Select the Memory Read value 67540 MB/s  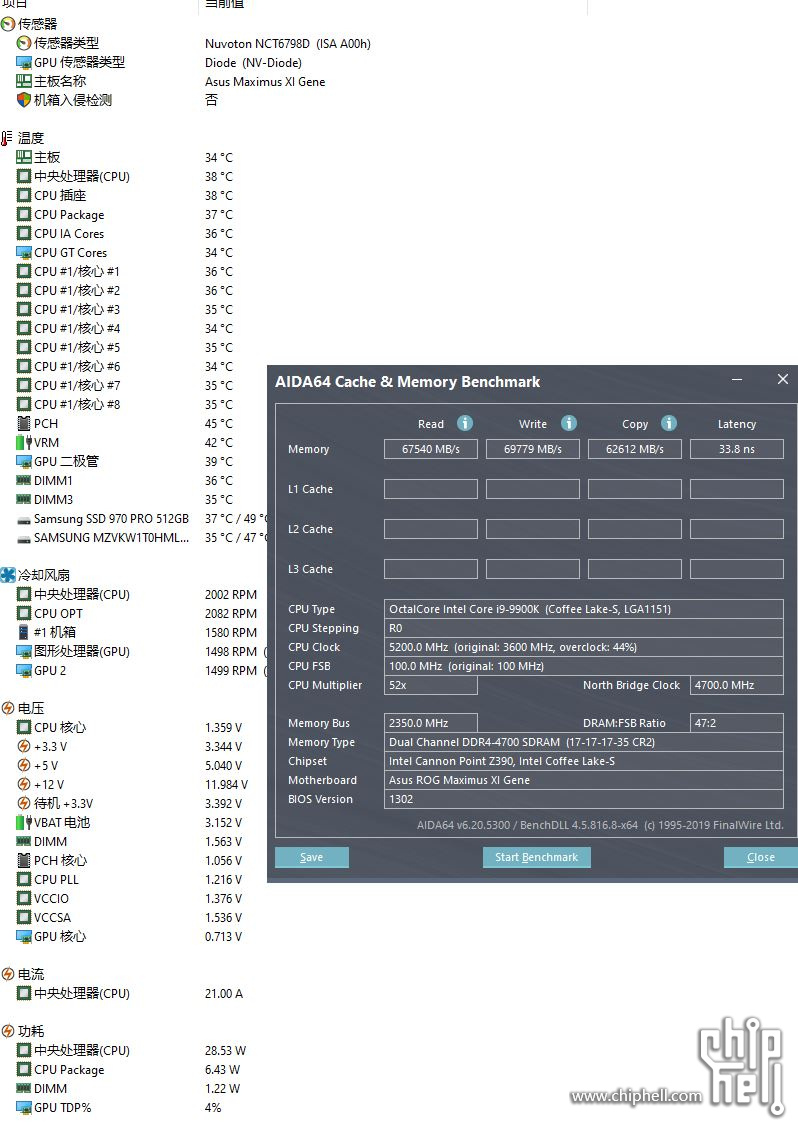pyautogui.click(x=431, y=449)
